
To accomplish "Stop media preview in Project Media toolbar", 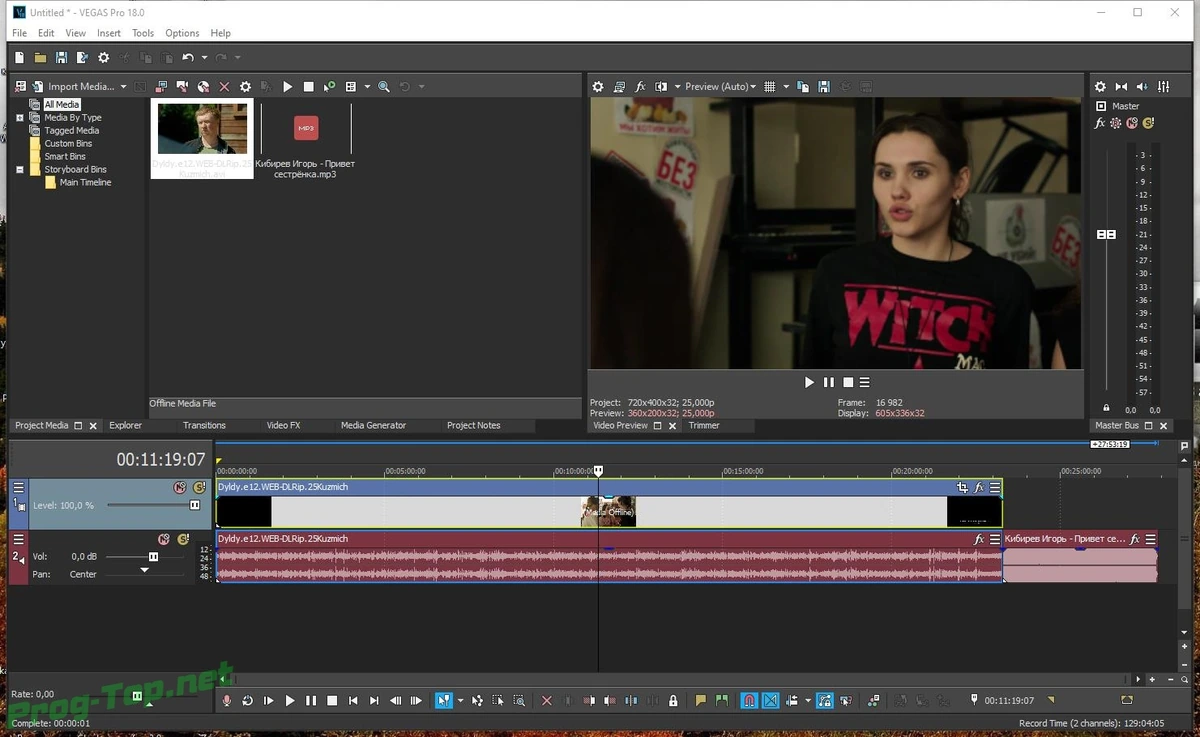I will (x=308, y=87).
